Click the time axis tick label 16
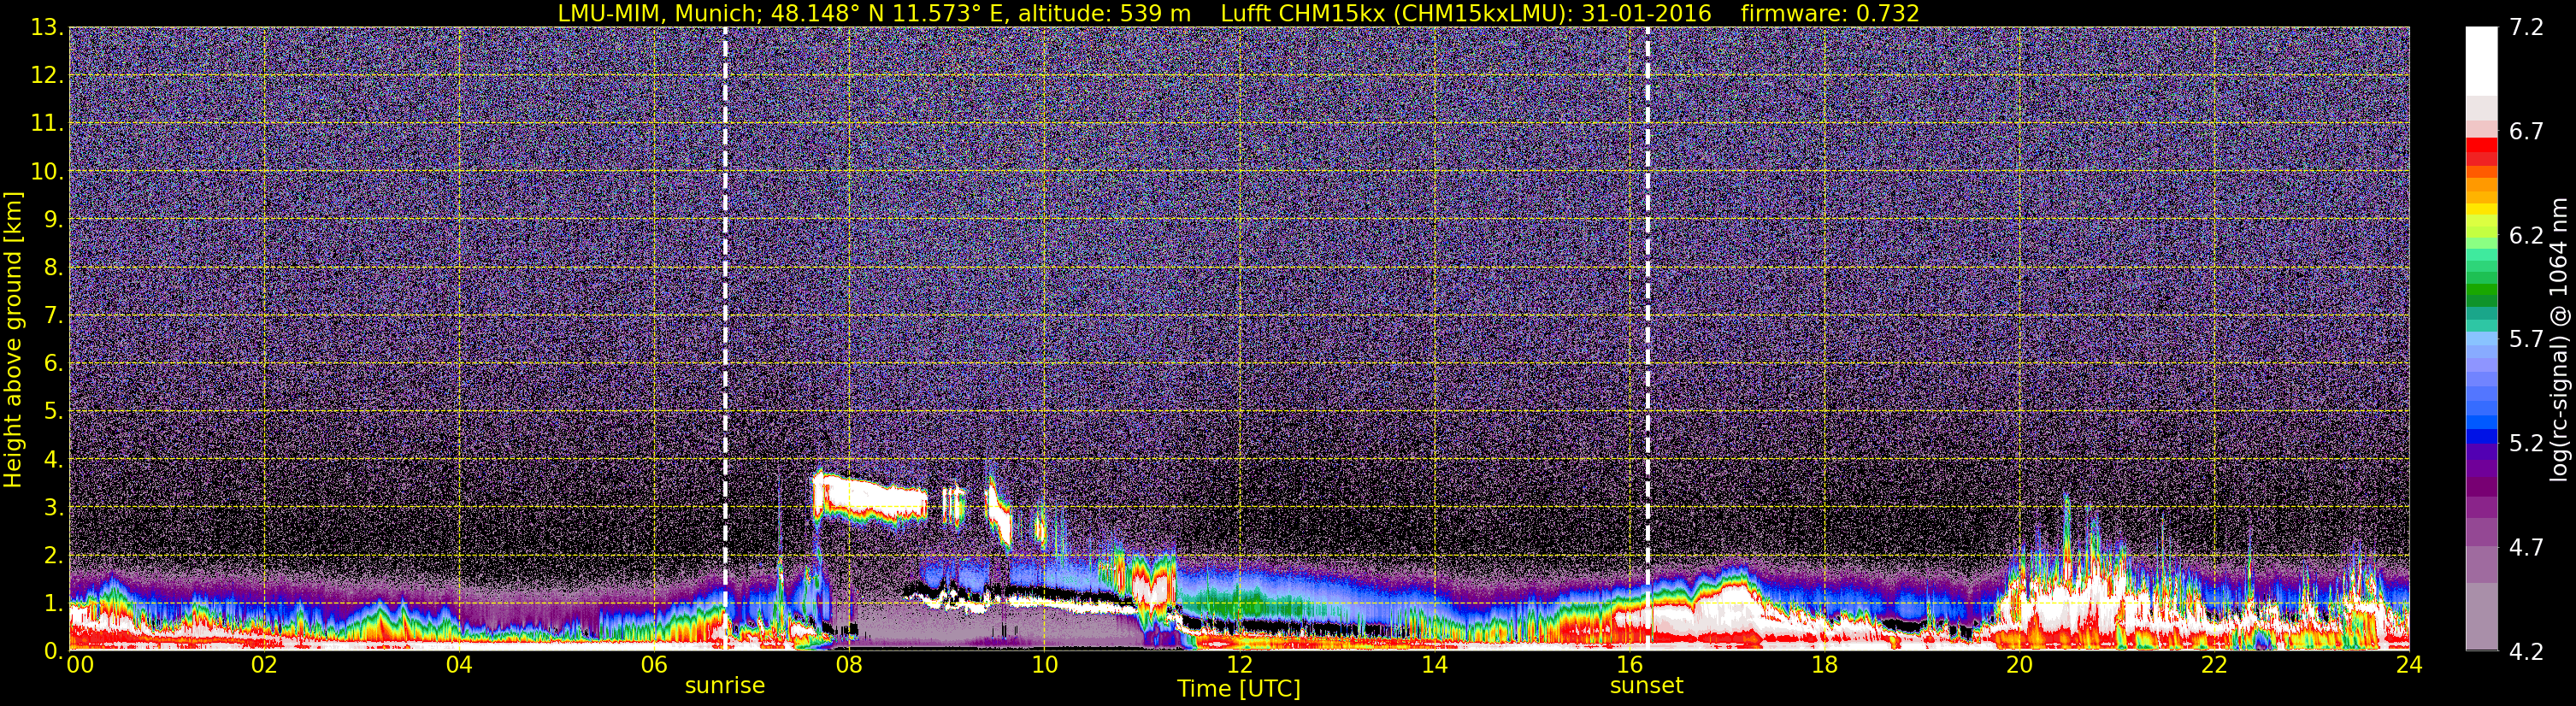This screenshot has height=706, width=2576. tap(1629, 666)
